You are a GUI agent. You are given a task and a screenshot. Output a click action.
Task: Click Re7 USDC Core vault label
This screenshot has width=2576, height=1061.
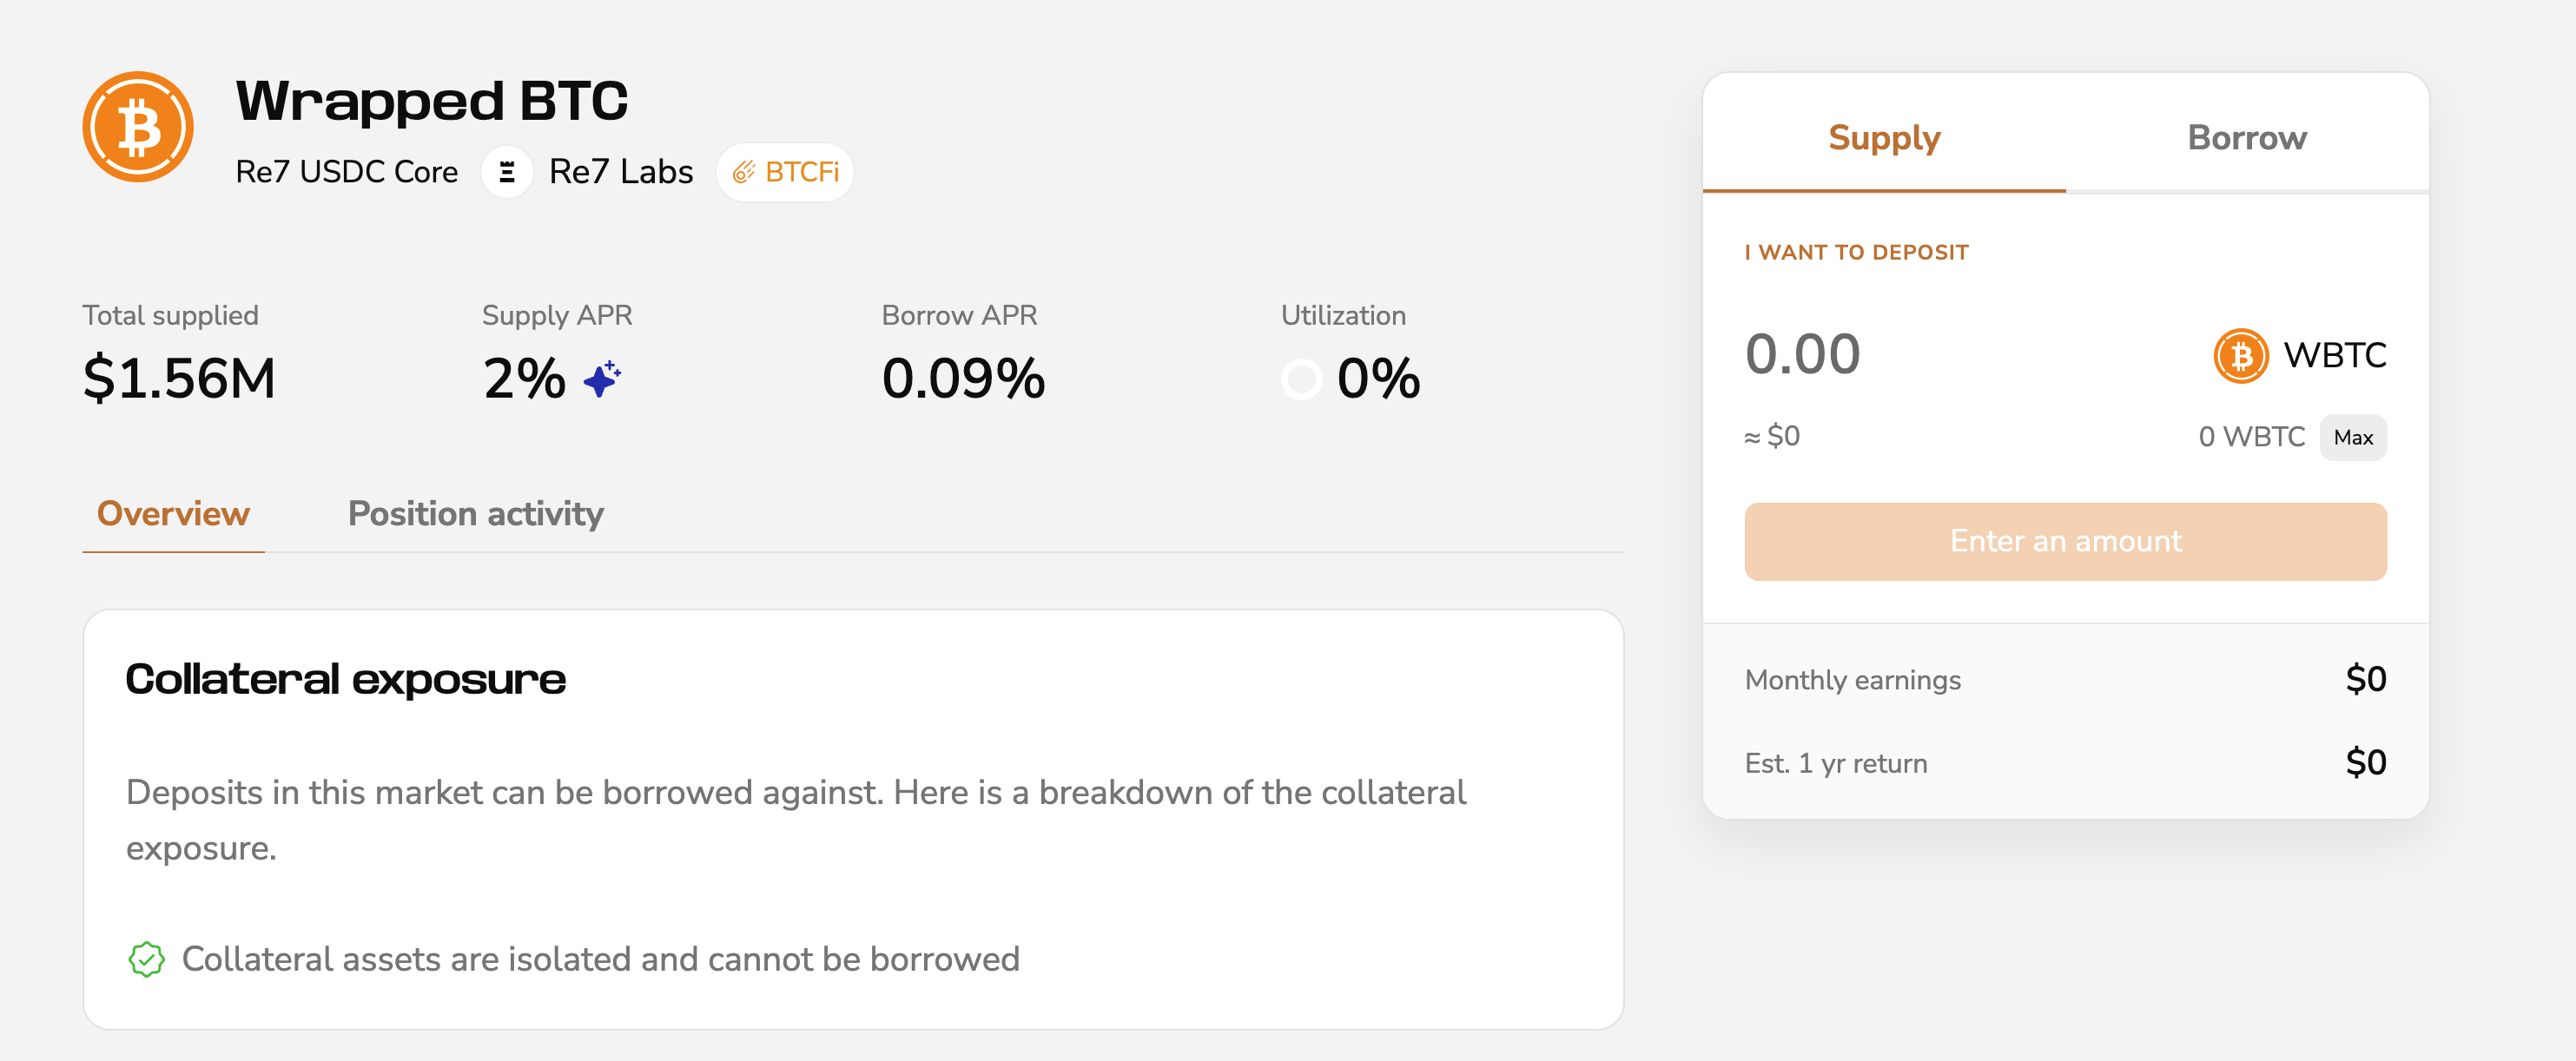click(x=346, y=171)
